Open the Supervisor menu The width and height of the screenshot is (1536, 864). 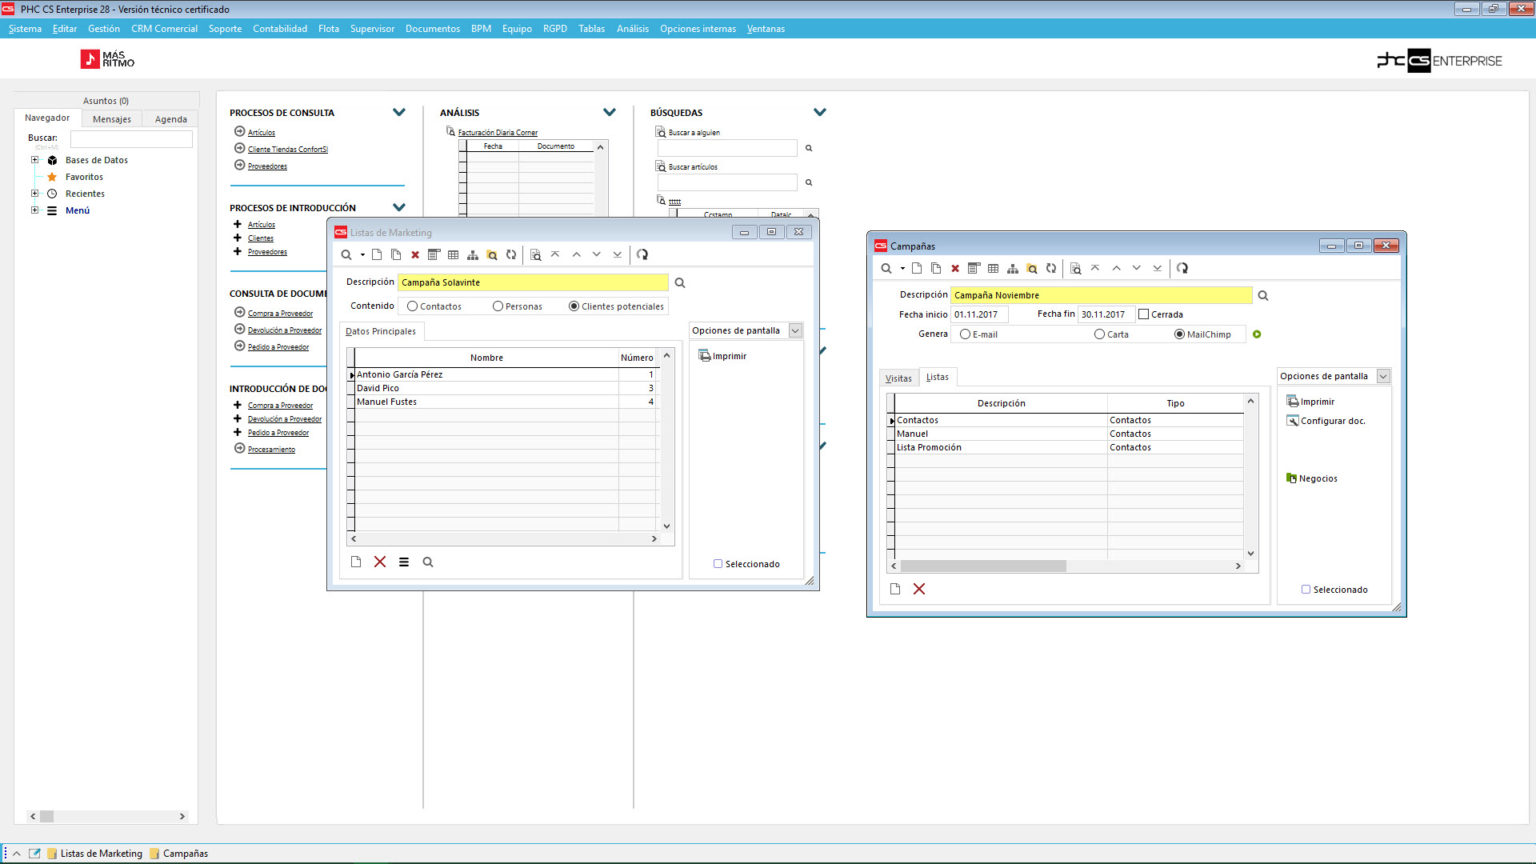point(372,29)
